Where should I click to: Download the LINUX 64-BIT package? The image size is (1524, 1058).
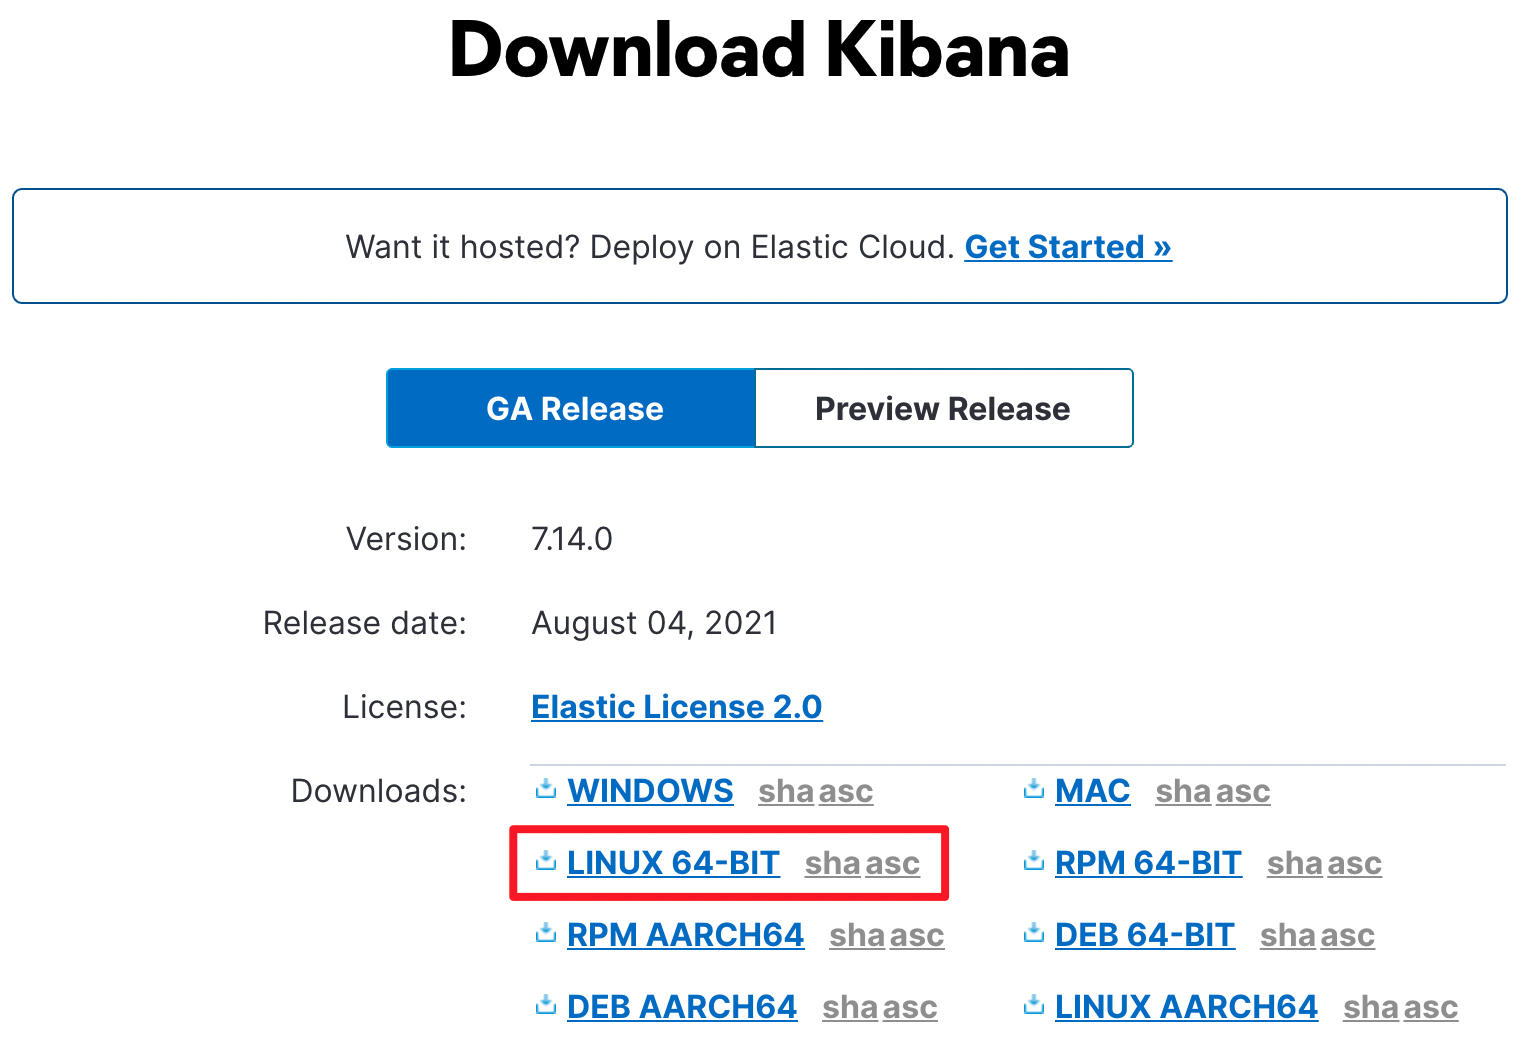672,863
